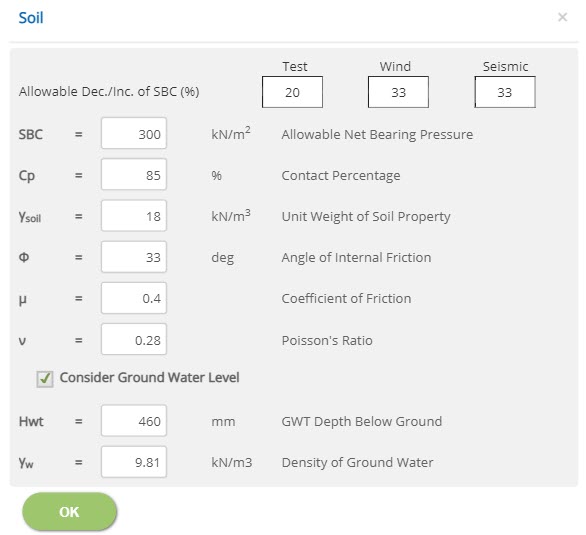Edit the Hwt GWT depth field
This screenshot has width=586, height=535.
tap(134, 421)
